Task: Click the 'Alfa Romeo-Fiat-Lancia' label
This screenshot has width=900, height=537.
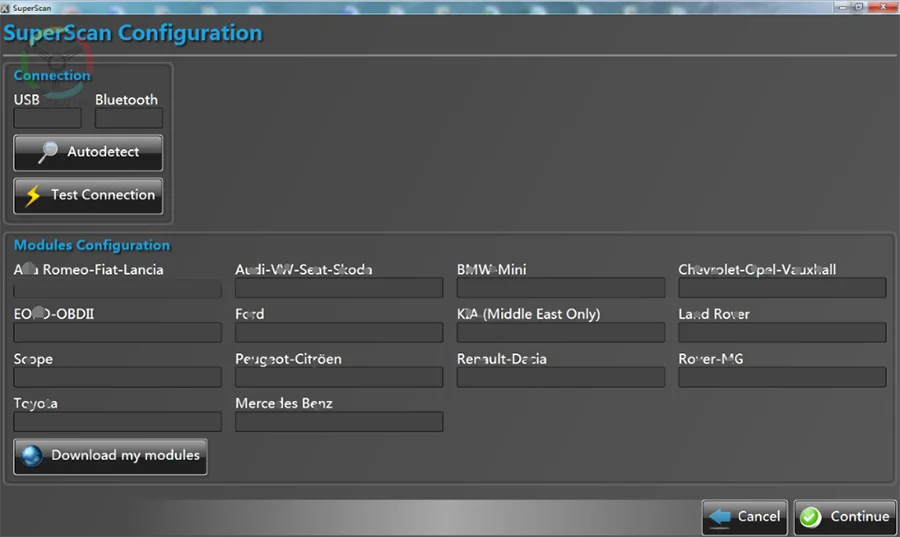Action: 88,270
